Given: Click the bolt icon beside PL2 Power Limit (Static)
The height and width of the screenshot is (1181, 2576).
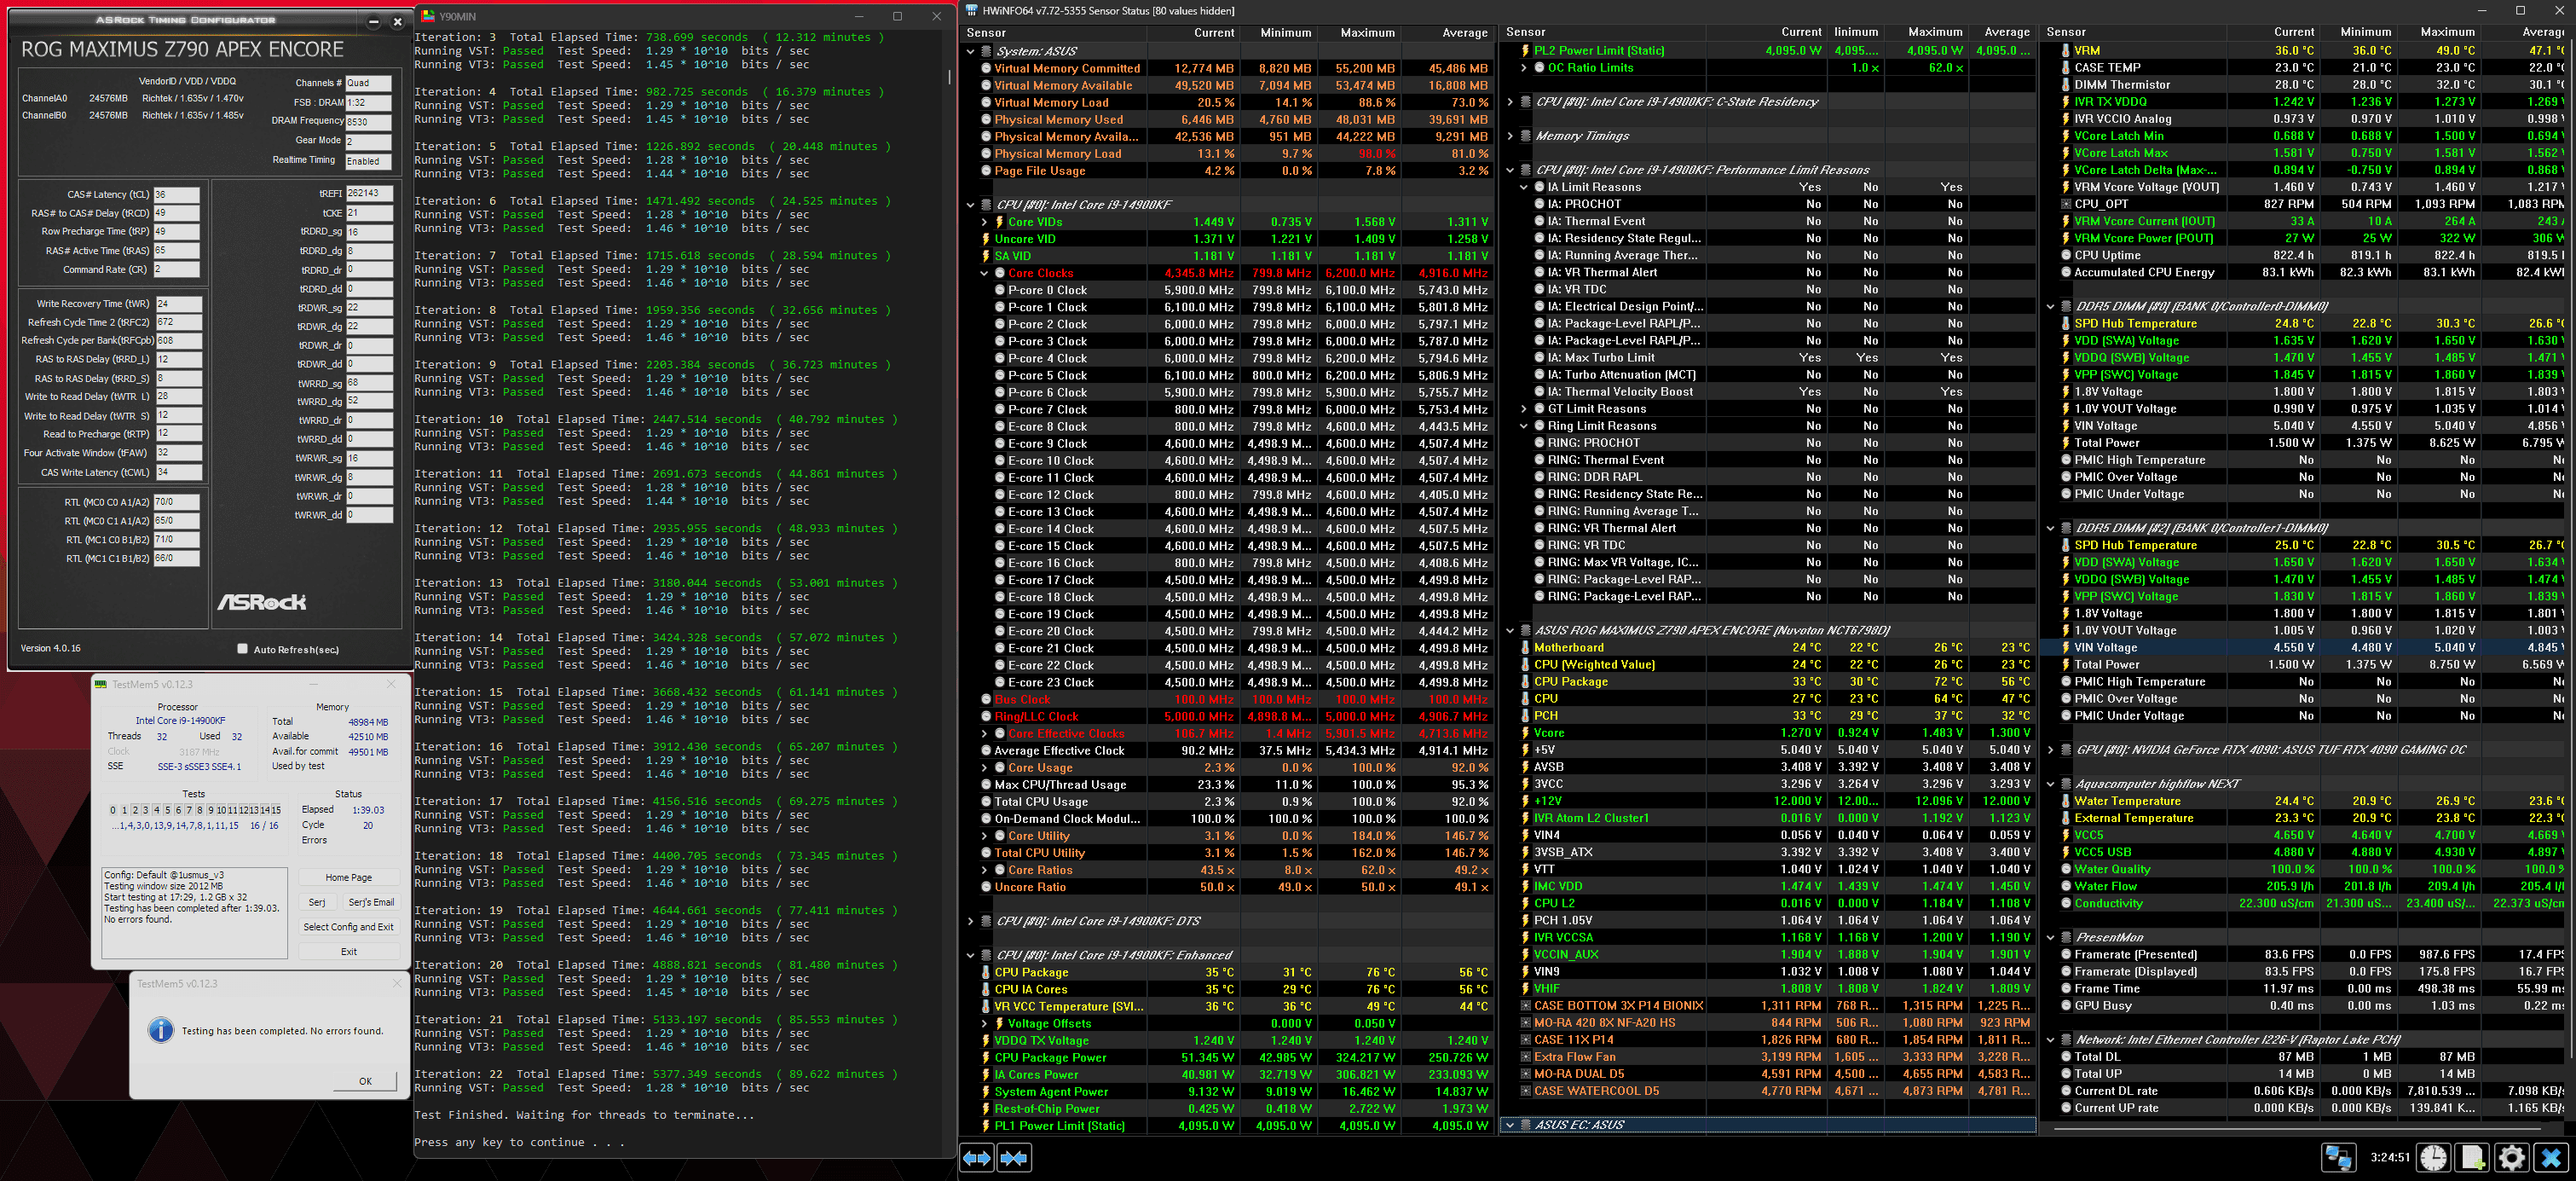Looking at the screenshot, I should (x=1525, y=50).
